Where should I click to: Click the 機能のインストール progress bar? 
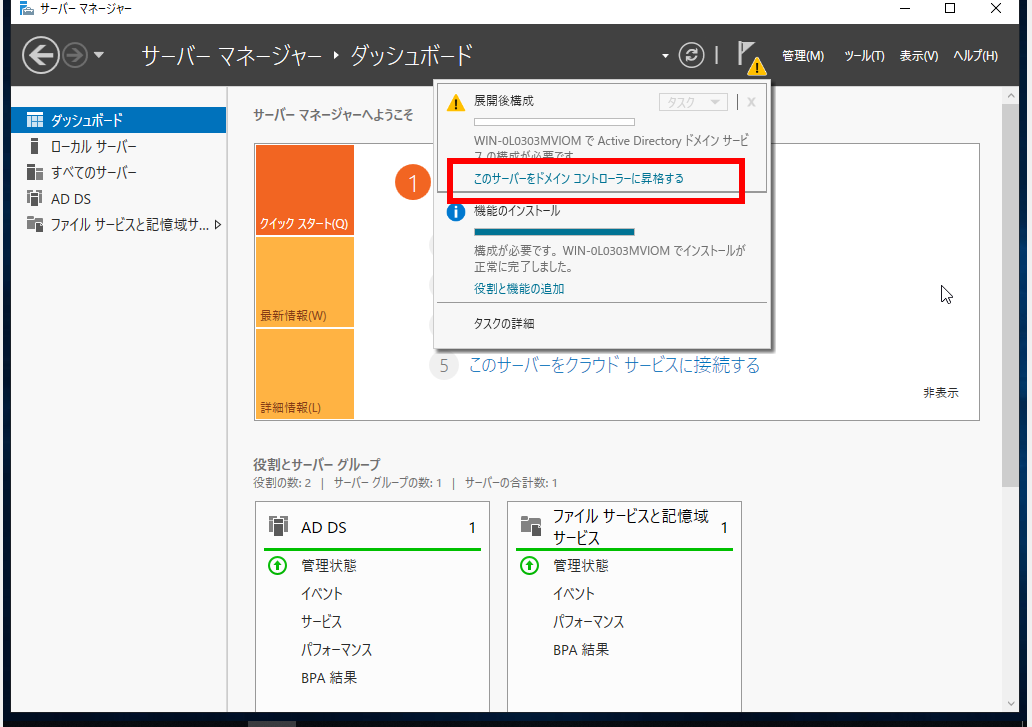554,232
